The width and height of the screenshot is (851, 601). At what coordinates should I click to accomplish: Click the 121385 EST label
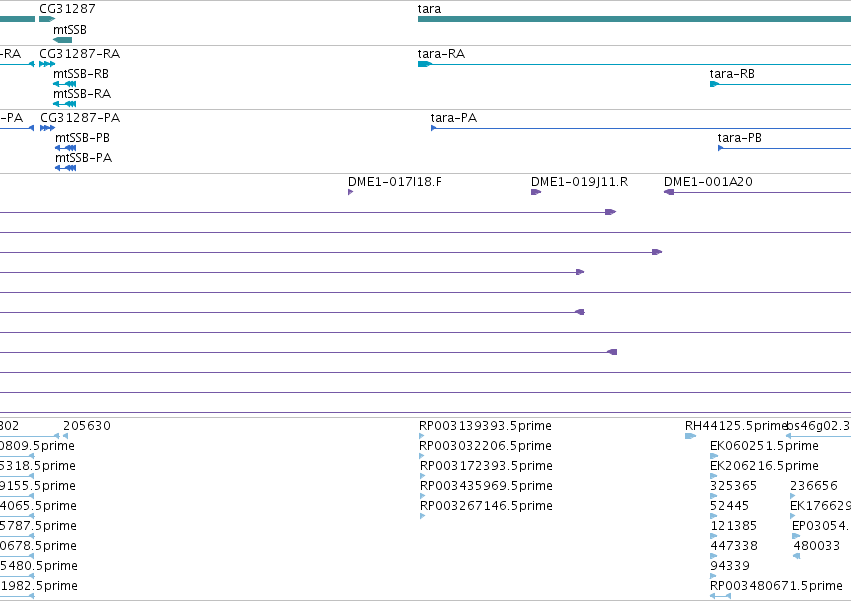[x=734, y=526]
